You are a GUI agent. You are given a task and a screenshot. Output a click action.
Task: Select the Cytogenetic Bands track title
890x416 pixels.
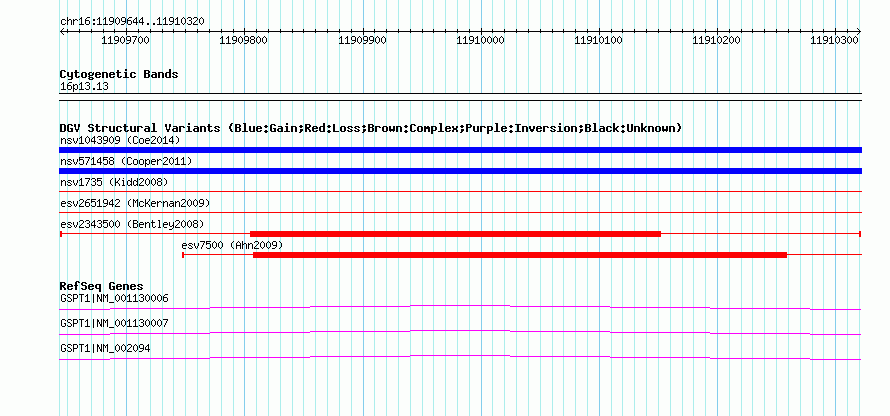(119, 74)
